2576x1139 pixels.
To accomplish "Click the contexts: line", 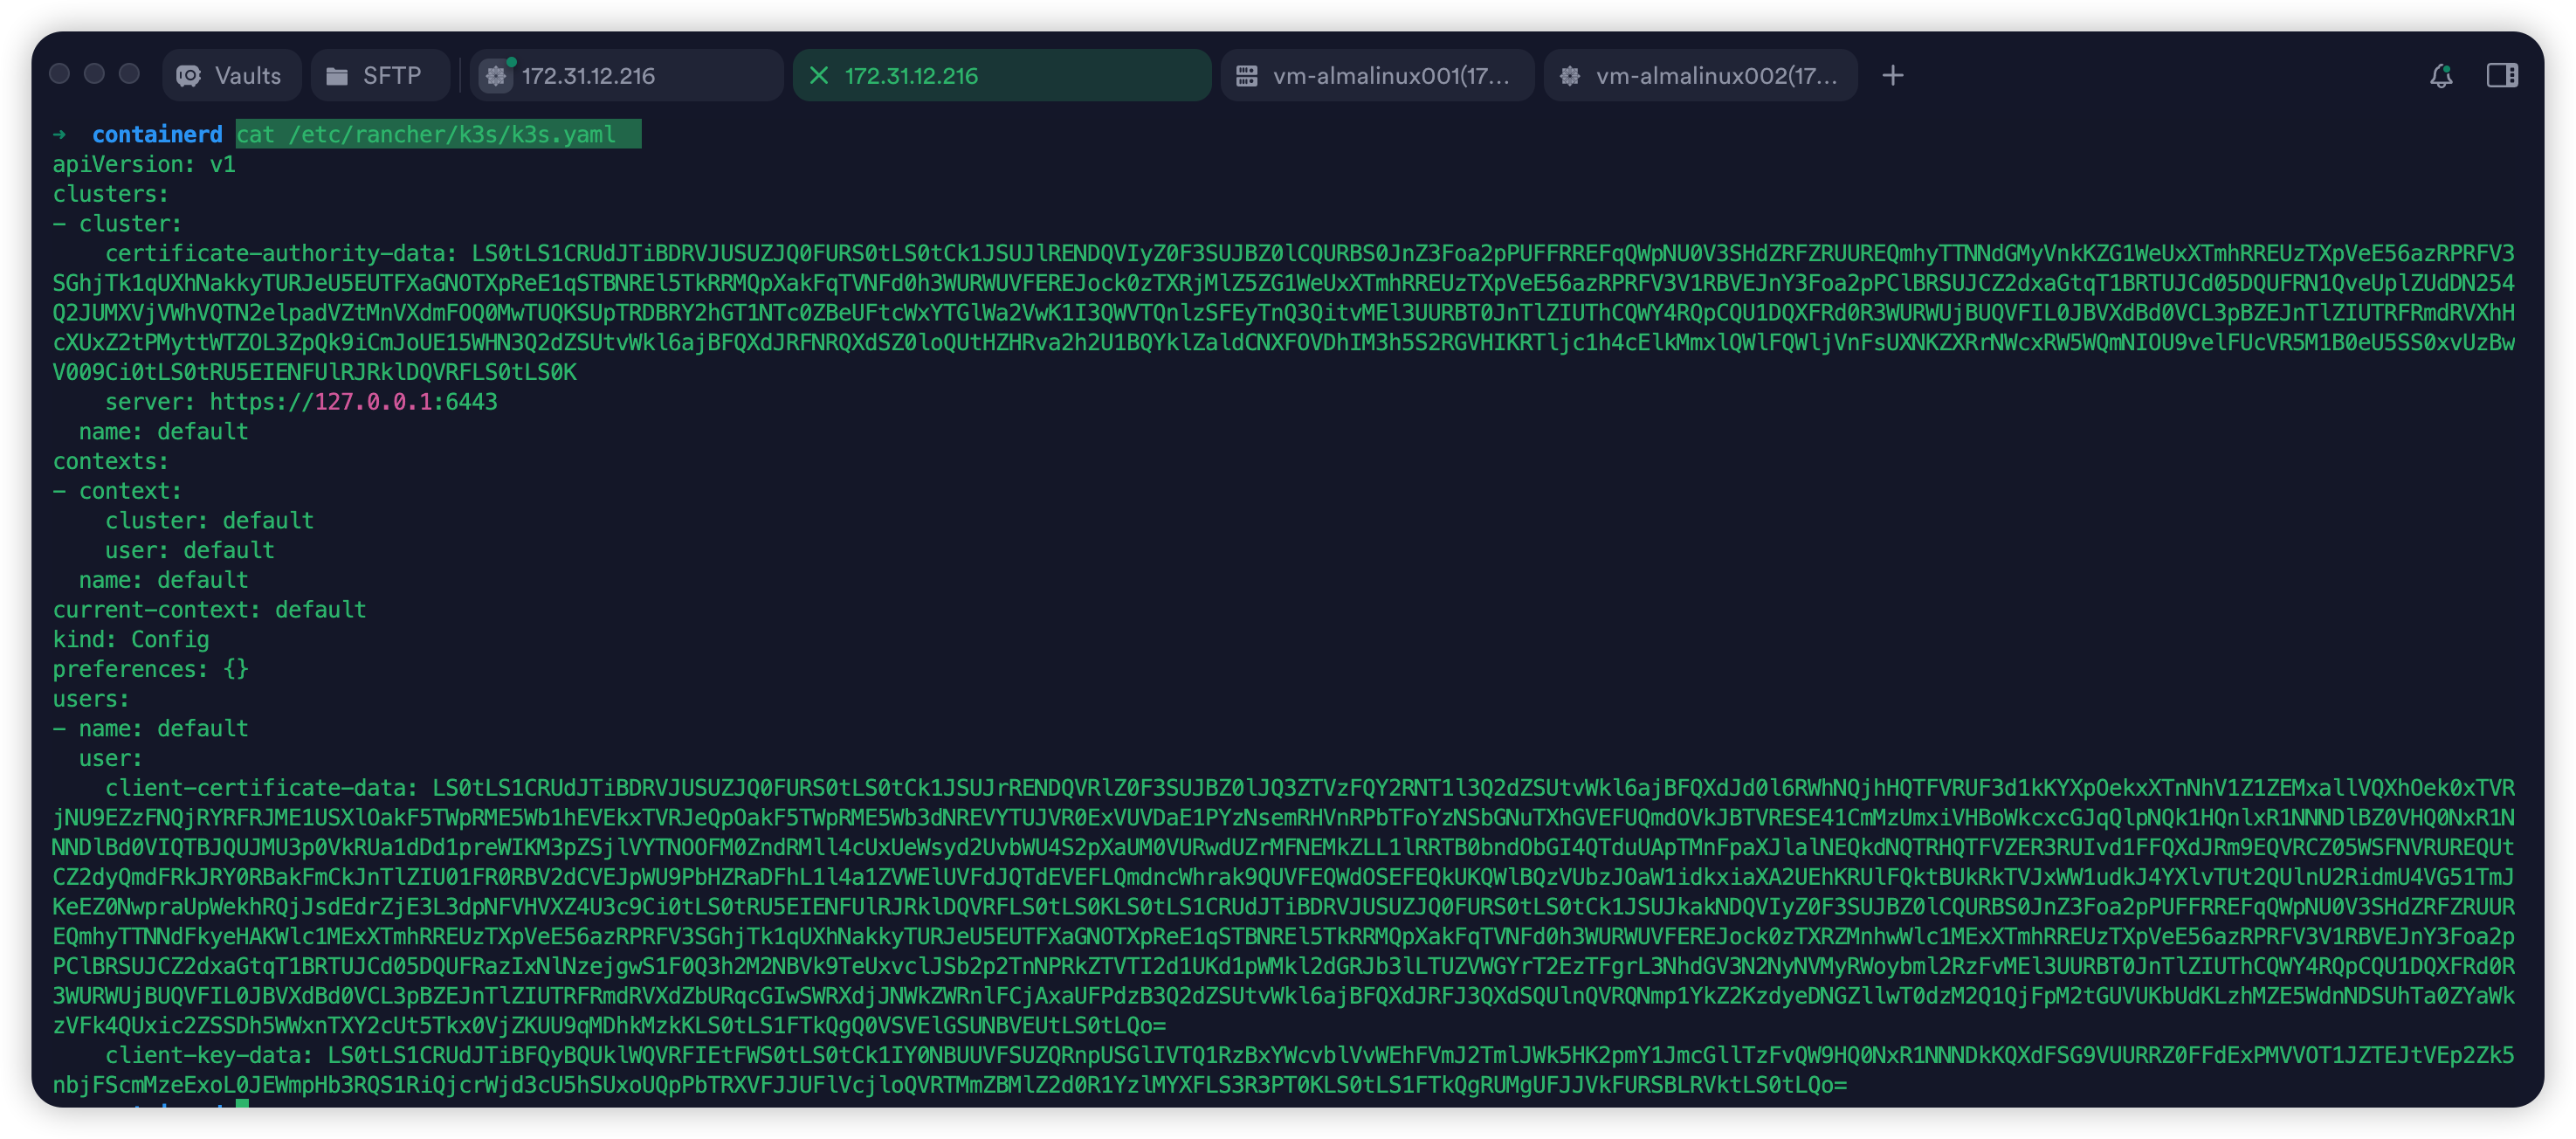I will pyautogui.click(x=111, y=461).
